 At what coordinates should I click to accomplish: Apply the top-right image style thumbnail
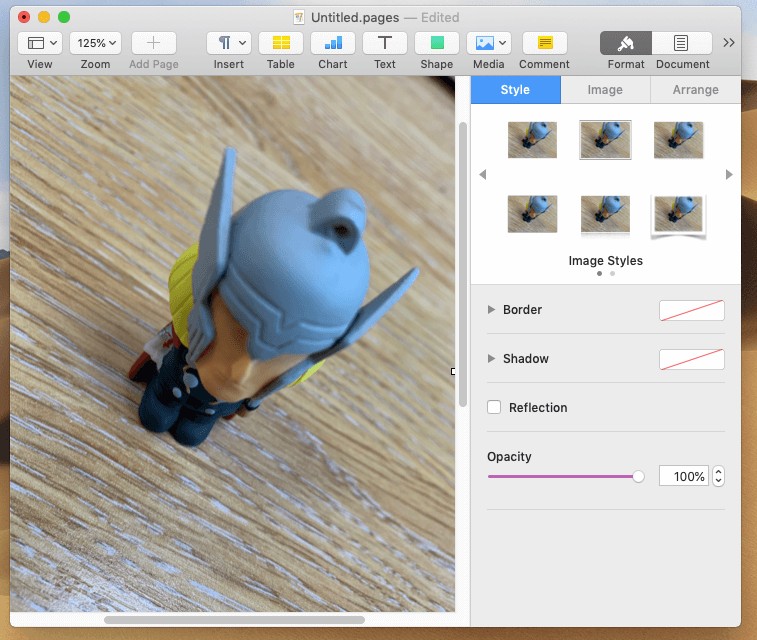pos(678,140)
